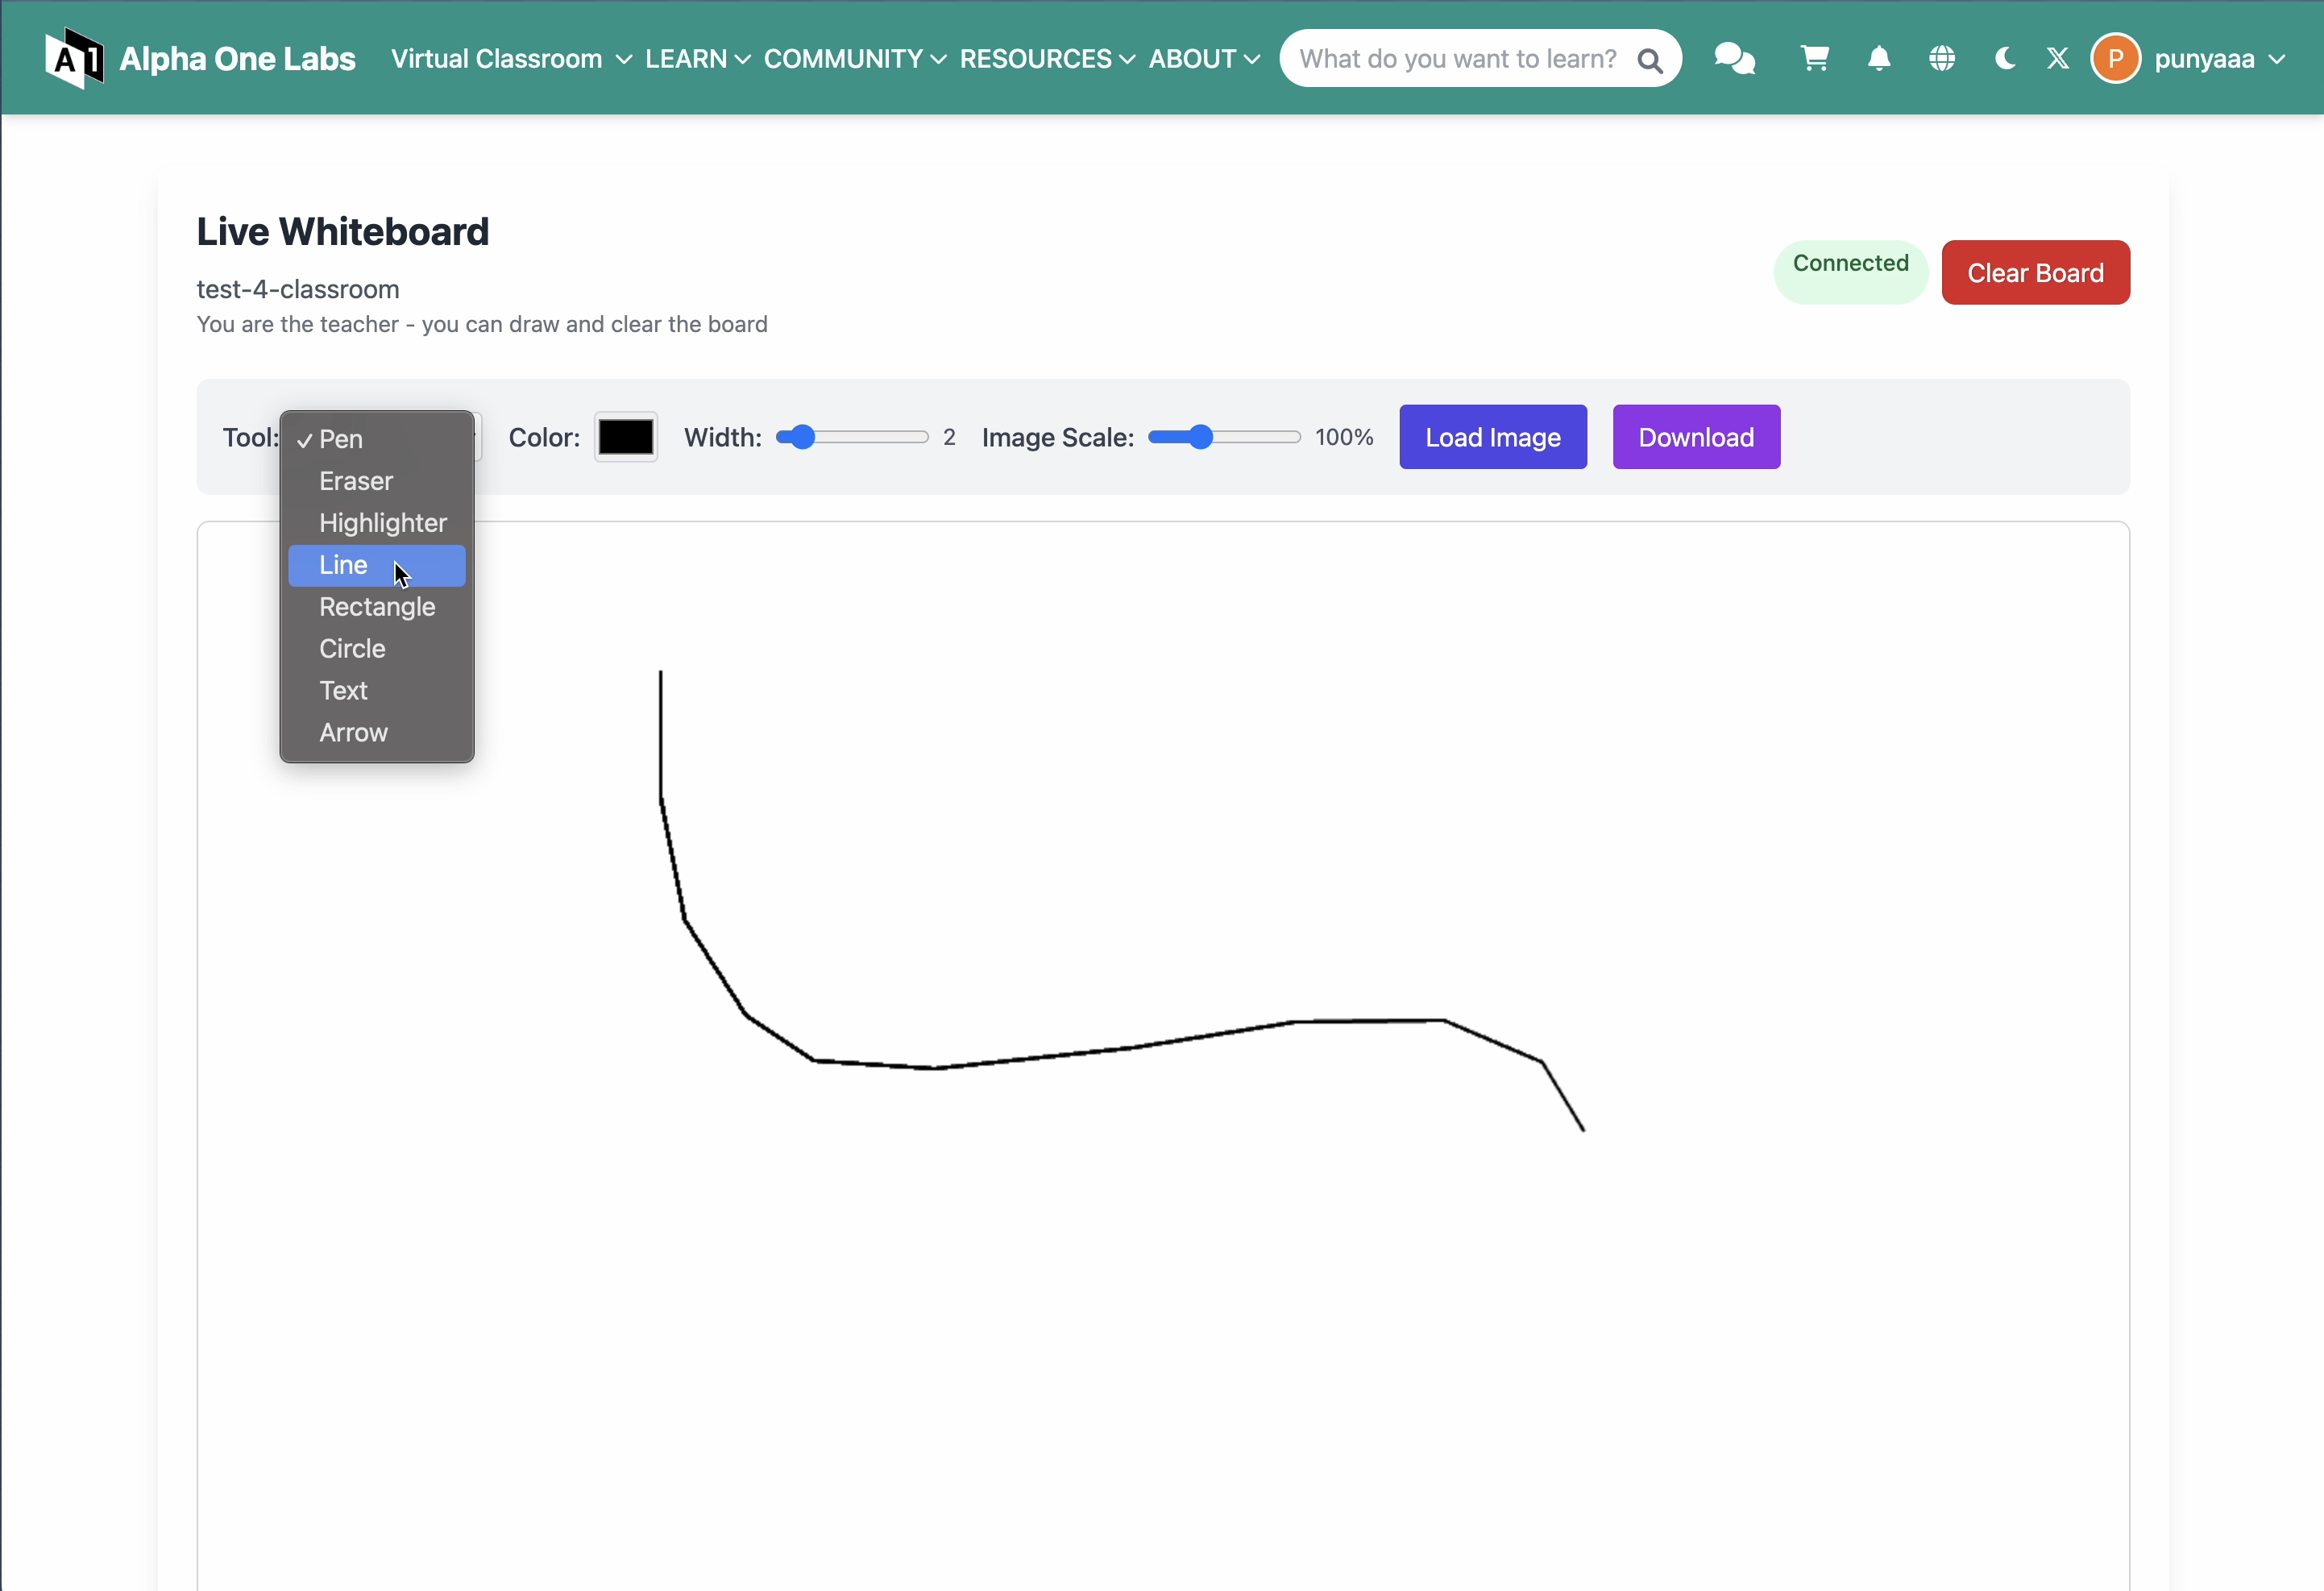Pick the Eraser tool option
The height and width of the screenshot is (1591, 2324).
click(355, 481)
